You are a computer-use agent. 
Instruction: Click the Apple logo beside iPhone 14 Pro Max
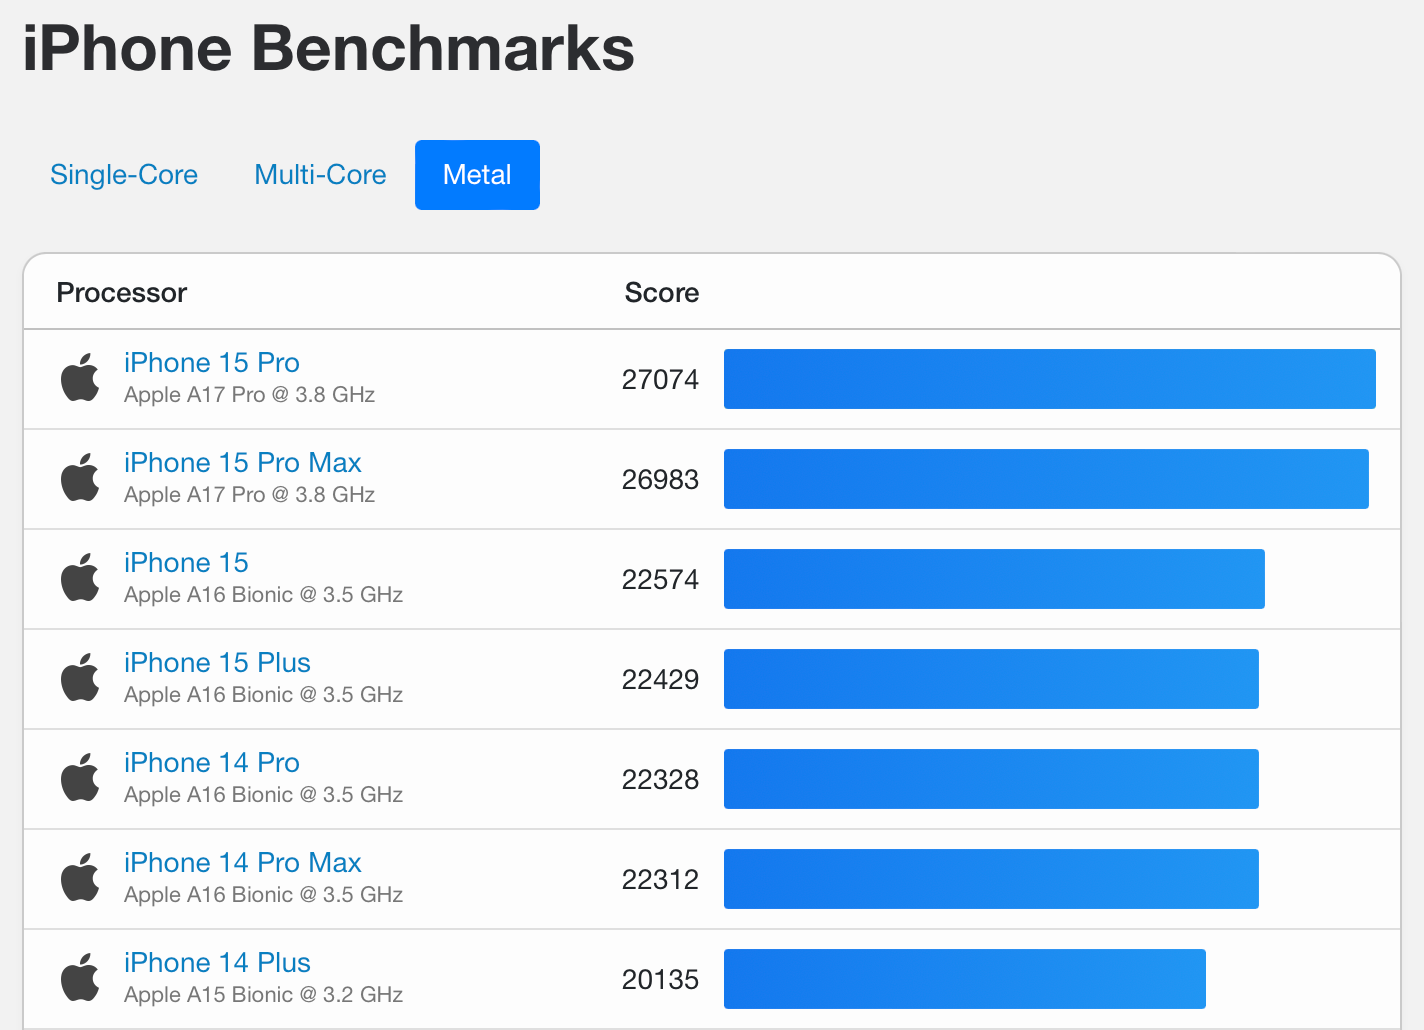click(80, 878)
